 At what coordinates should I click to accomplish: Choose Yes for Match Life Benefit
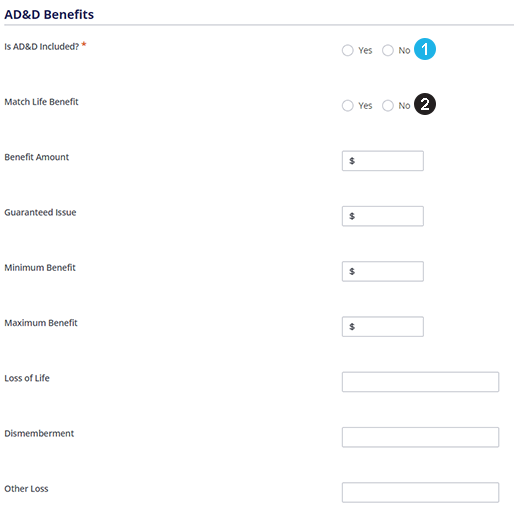[x=348, y=106]
